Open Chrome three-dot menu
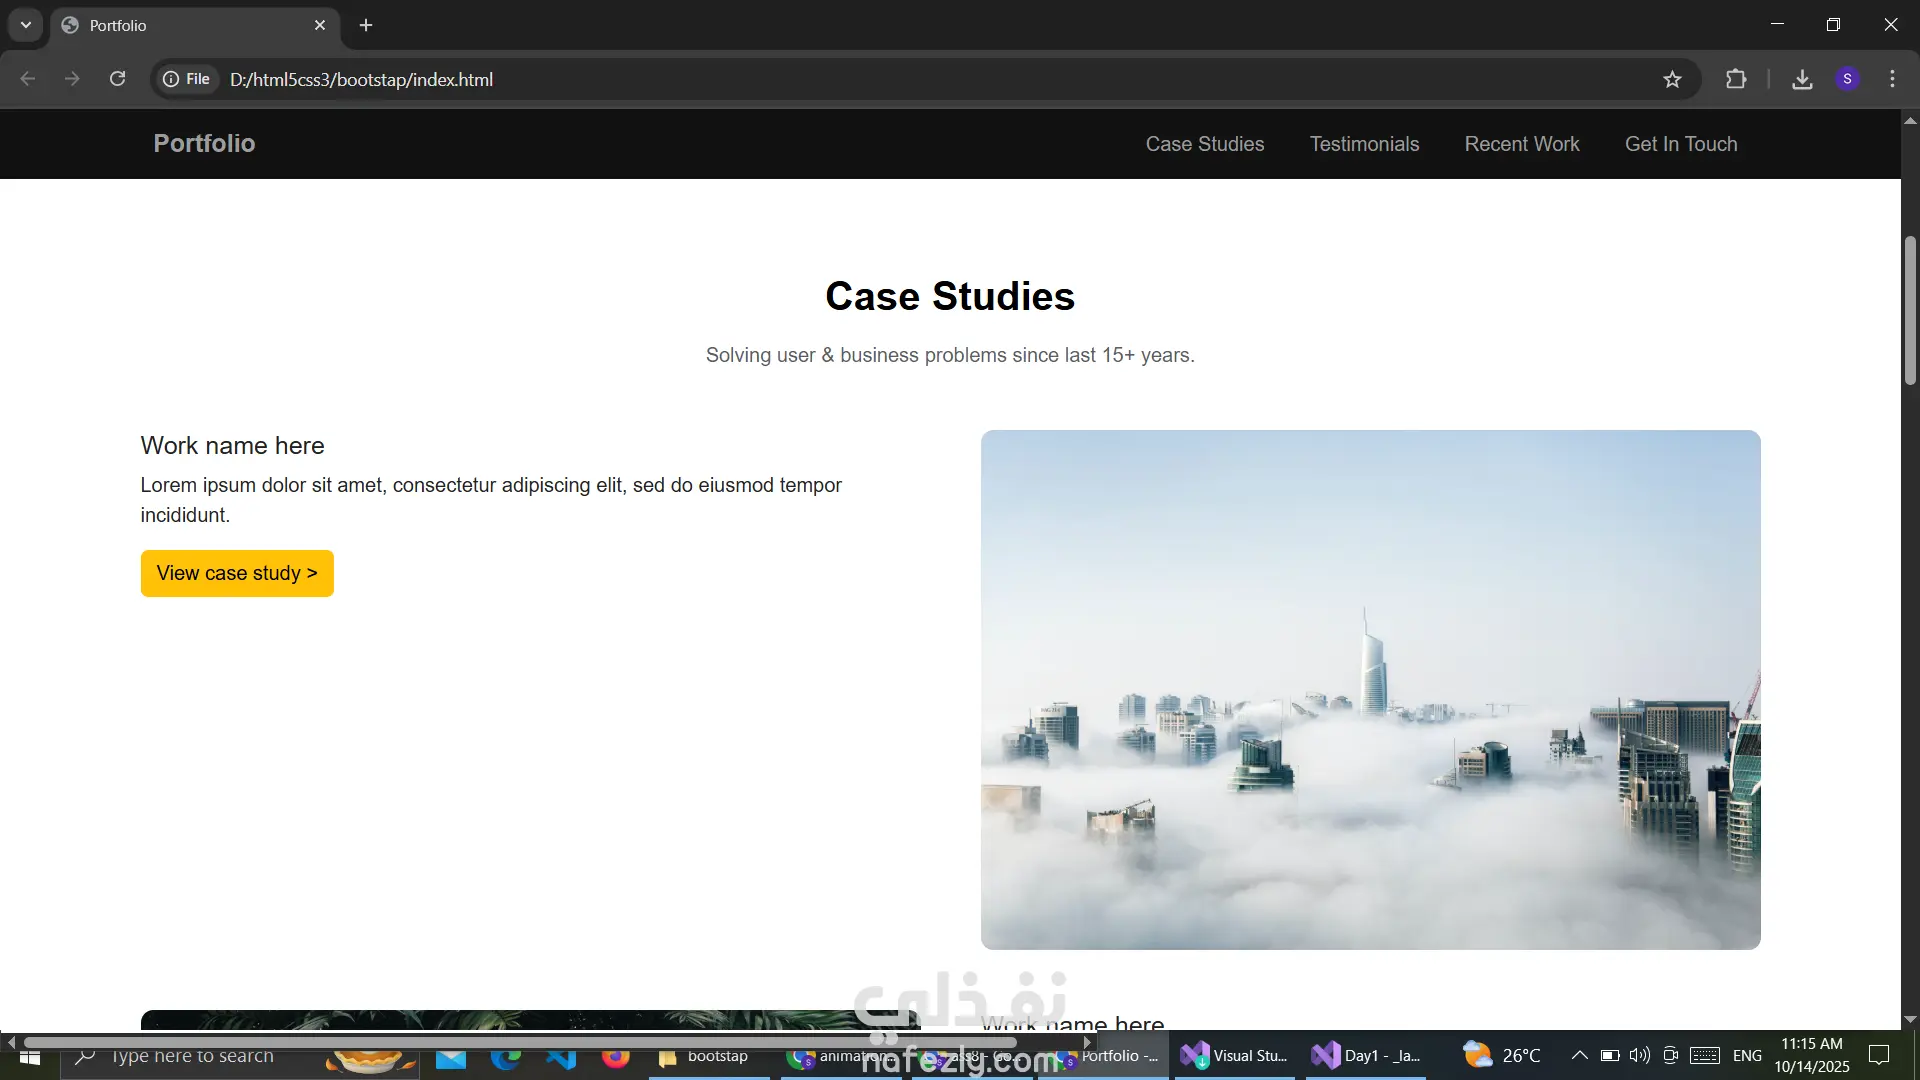1920x1080 pixels. coord(1892,79)
